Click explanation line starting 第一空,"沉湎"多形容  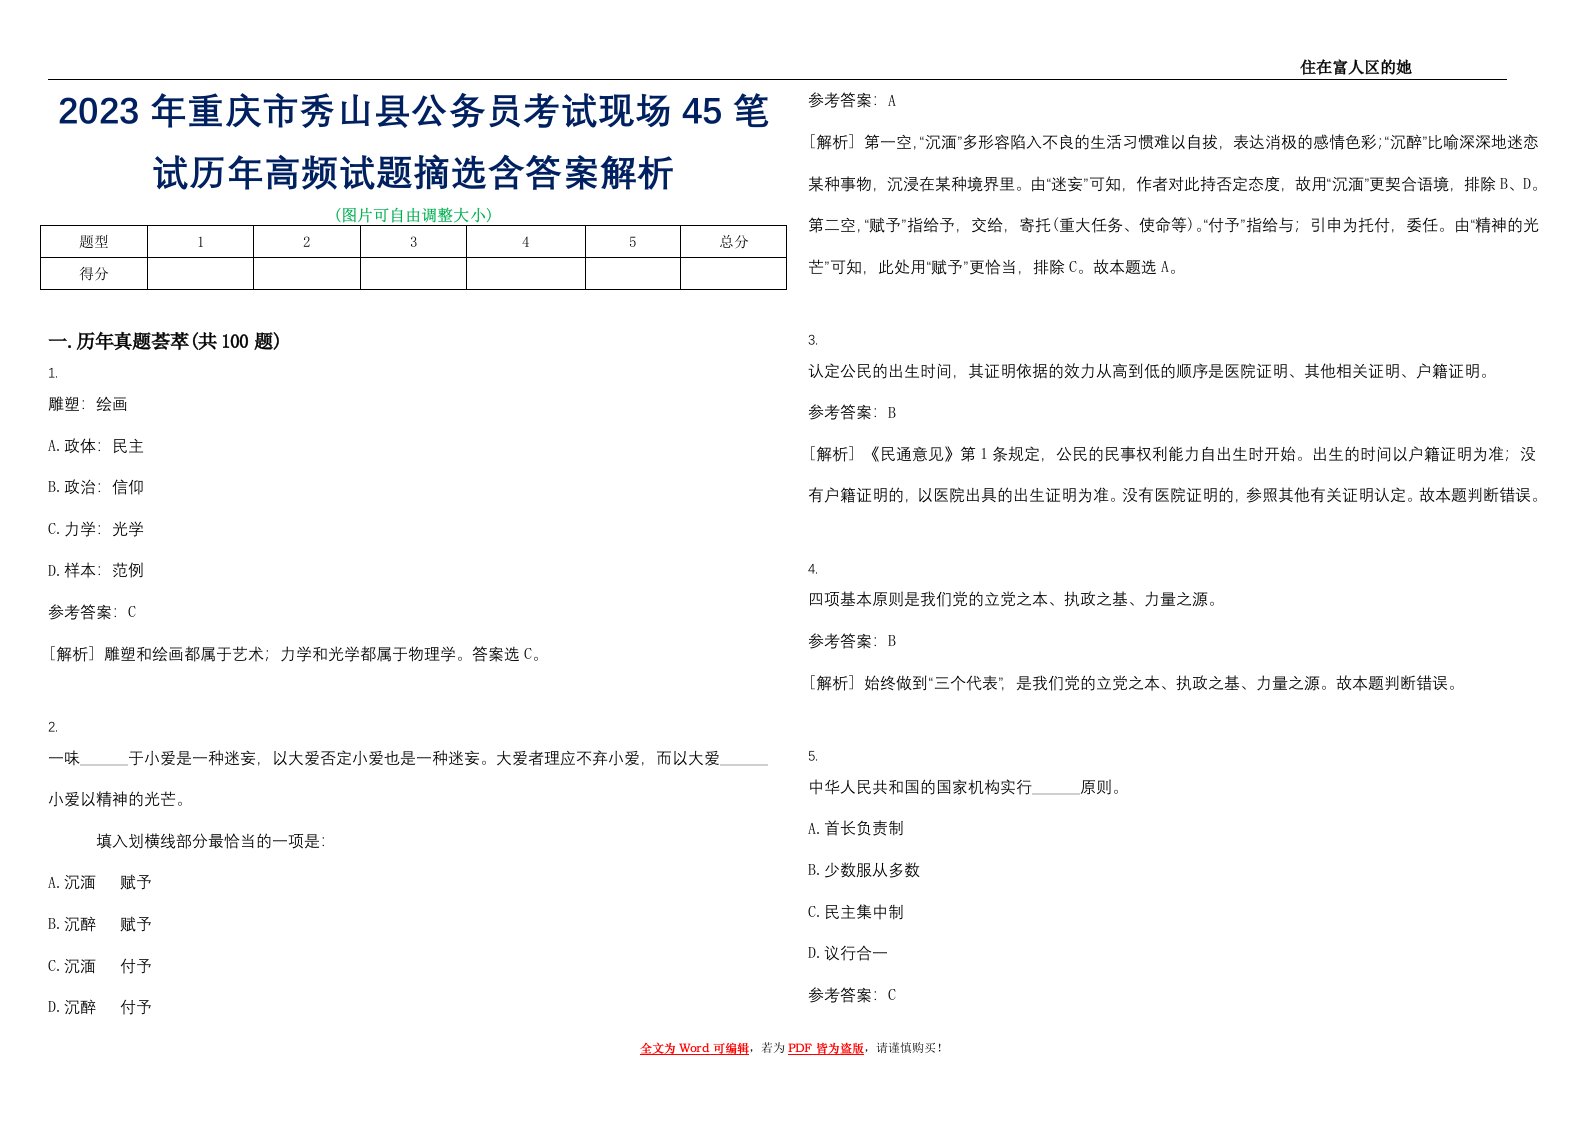point(1174,142)
